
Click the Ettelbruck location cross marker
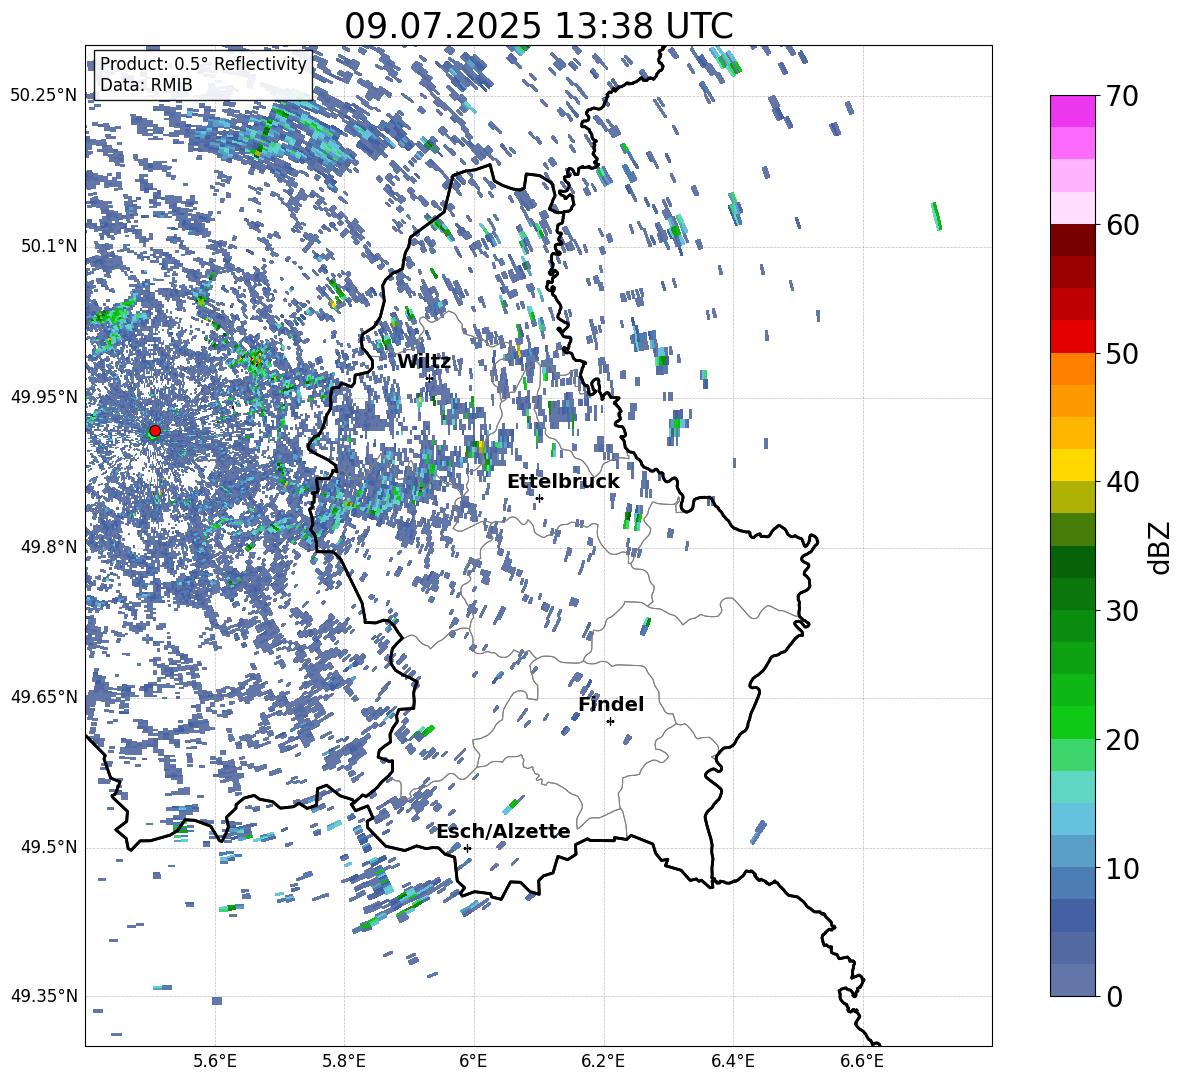(539, 498)
